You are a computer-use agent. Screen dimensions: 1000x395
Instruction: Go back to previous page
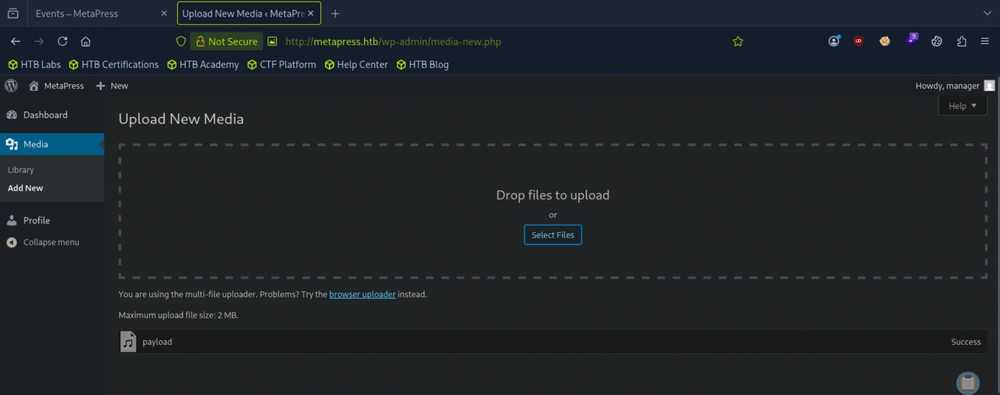tap(15, 41)
